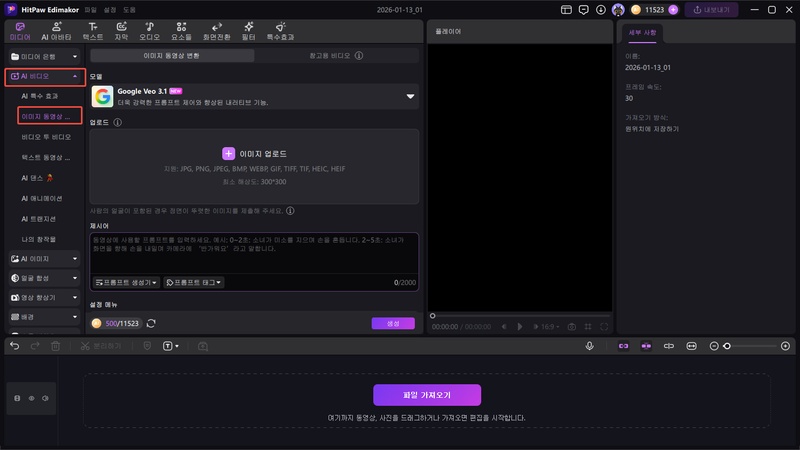Open AI 애니메이션 in the sidebar
The width and height of the screenshot is (800, 450).
click(x=42, y=198)
